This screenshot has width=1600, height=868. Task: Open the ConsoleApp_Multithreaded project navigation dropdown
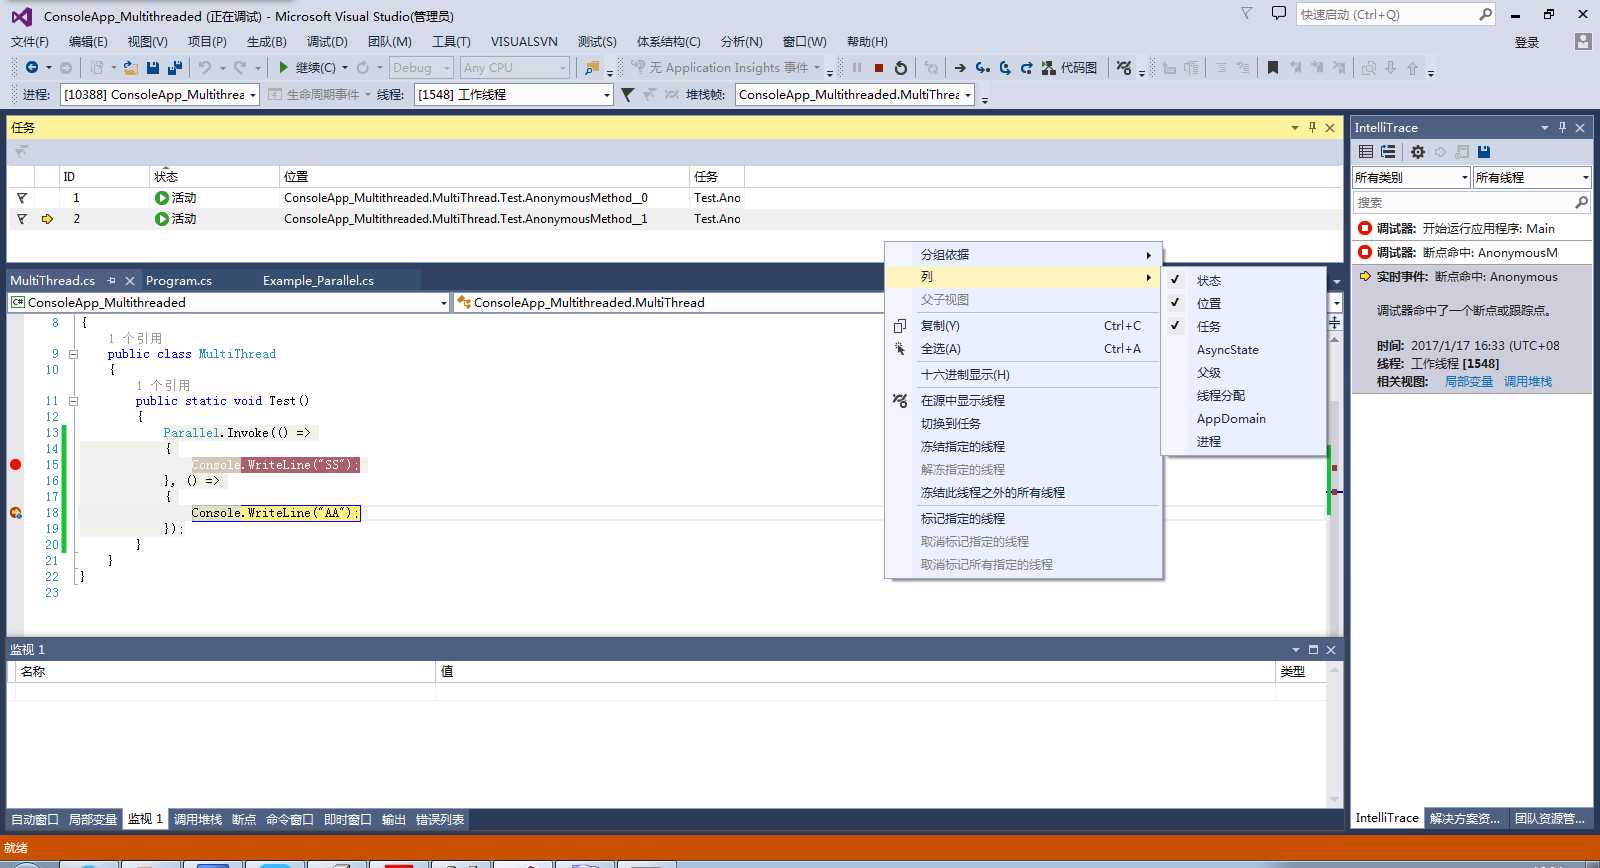[229, 302]
